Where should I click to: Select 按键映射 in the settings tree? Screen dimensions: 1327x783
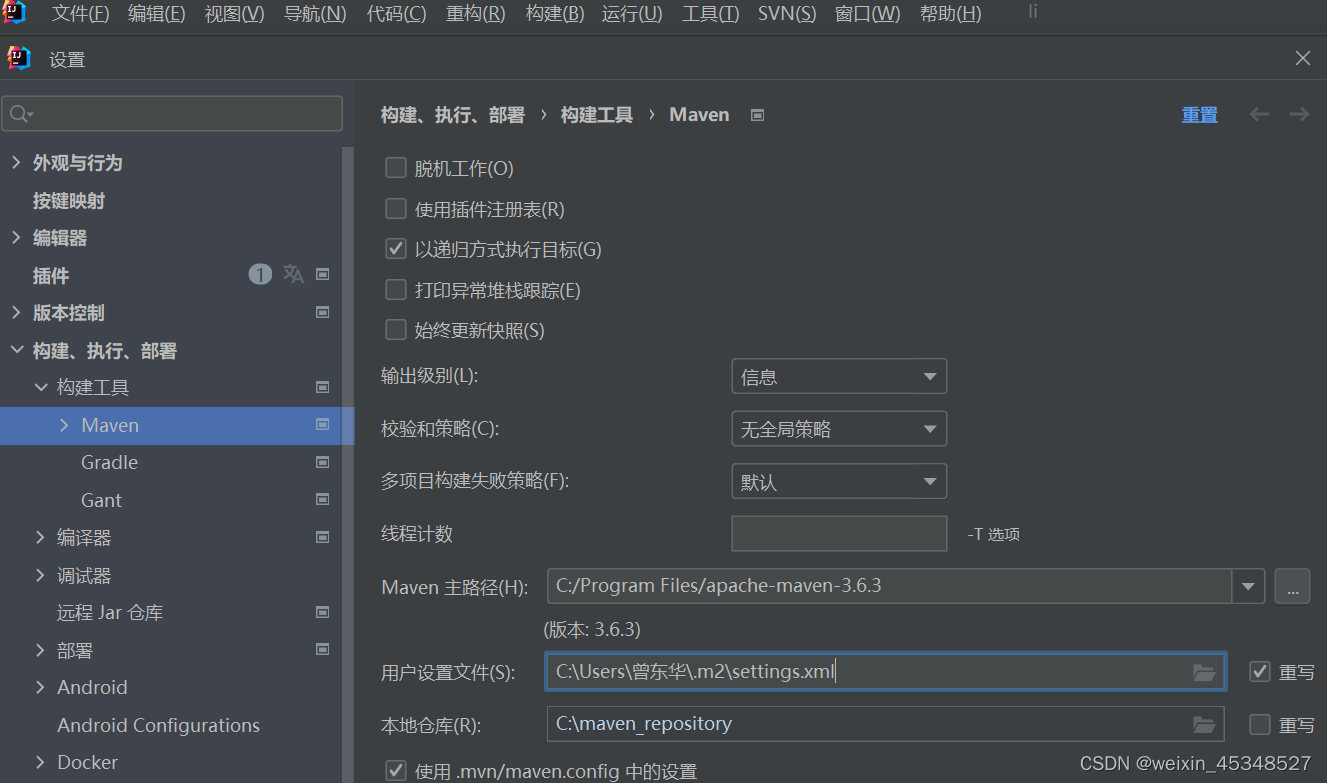69,200
